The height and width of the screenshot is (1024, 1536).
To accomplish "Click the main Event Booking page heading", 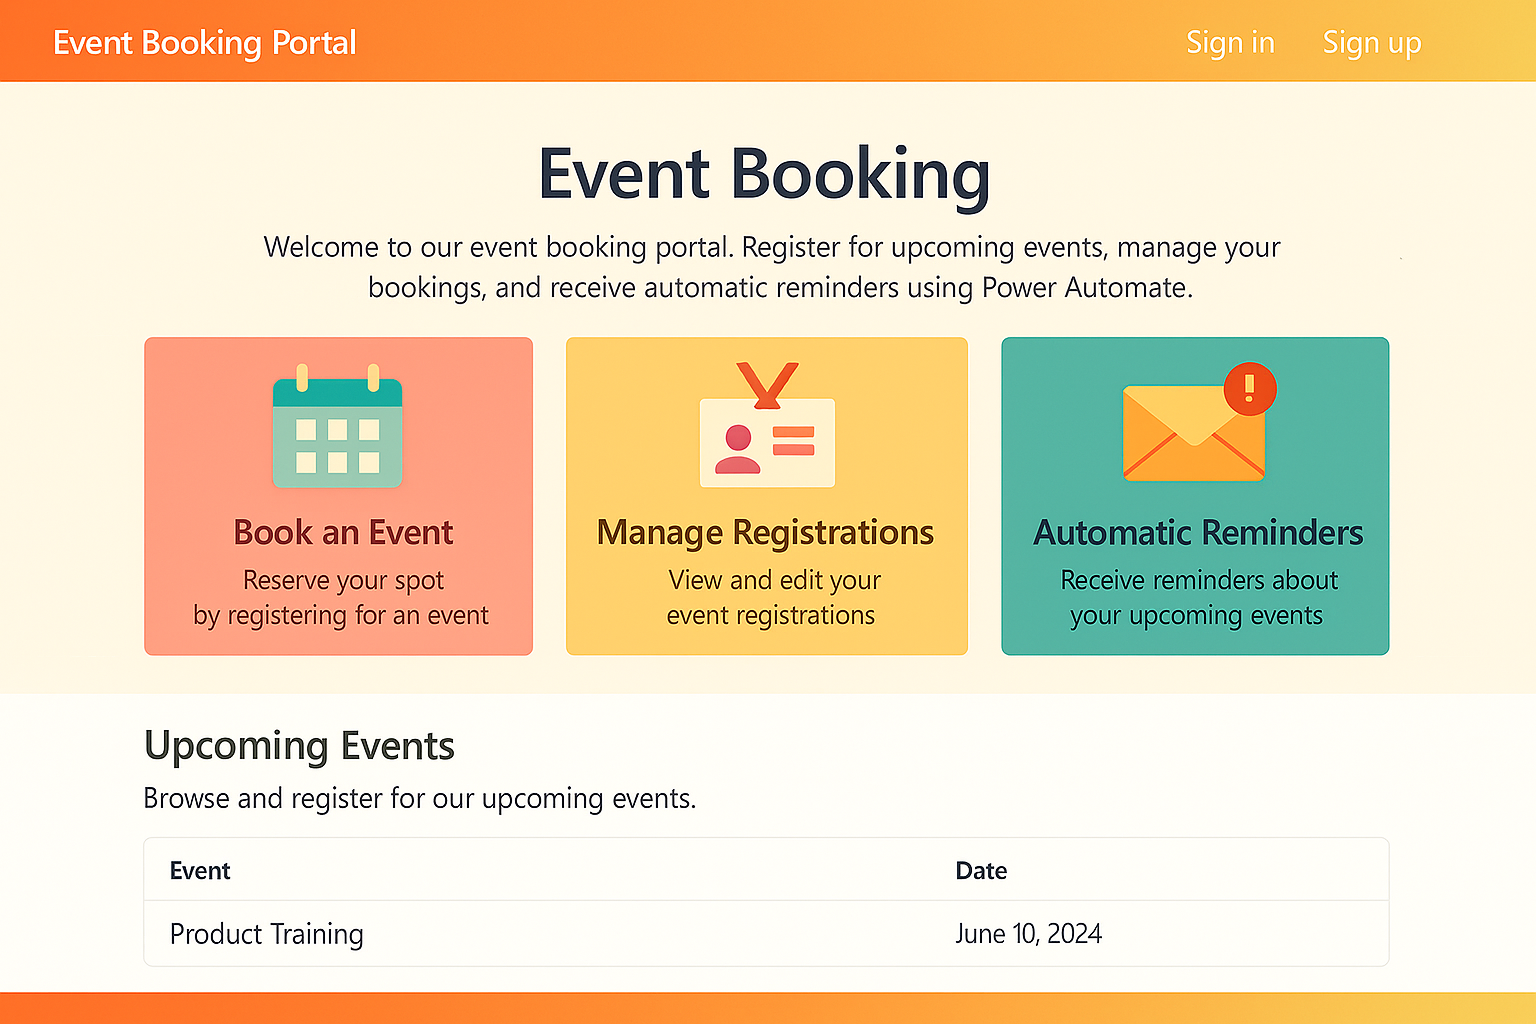I will pyautogui.click(x=765, y=174).
